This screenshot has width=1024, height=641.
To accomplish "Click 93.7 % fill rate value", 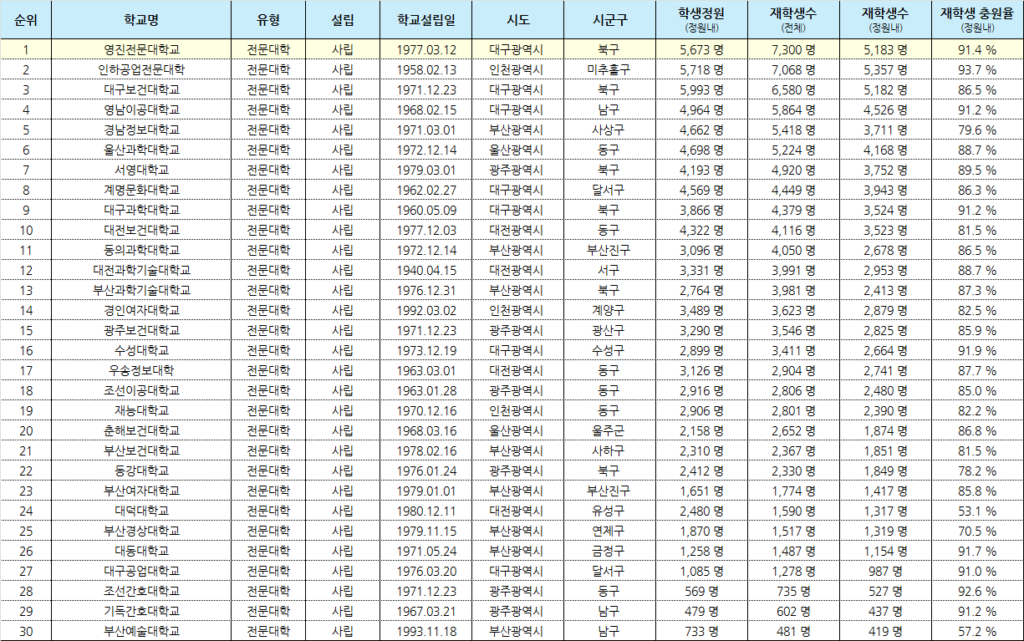I will coord(978,70).
